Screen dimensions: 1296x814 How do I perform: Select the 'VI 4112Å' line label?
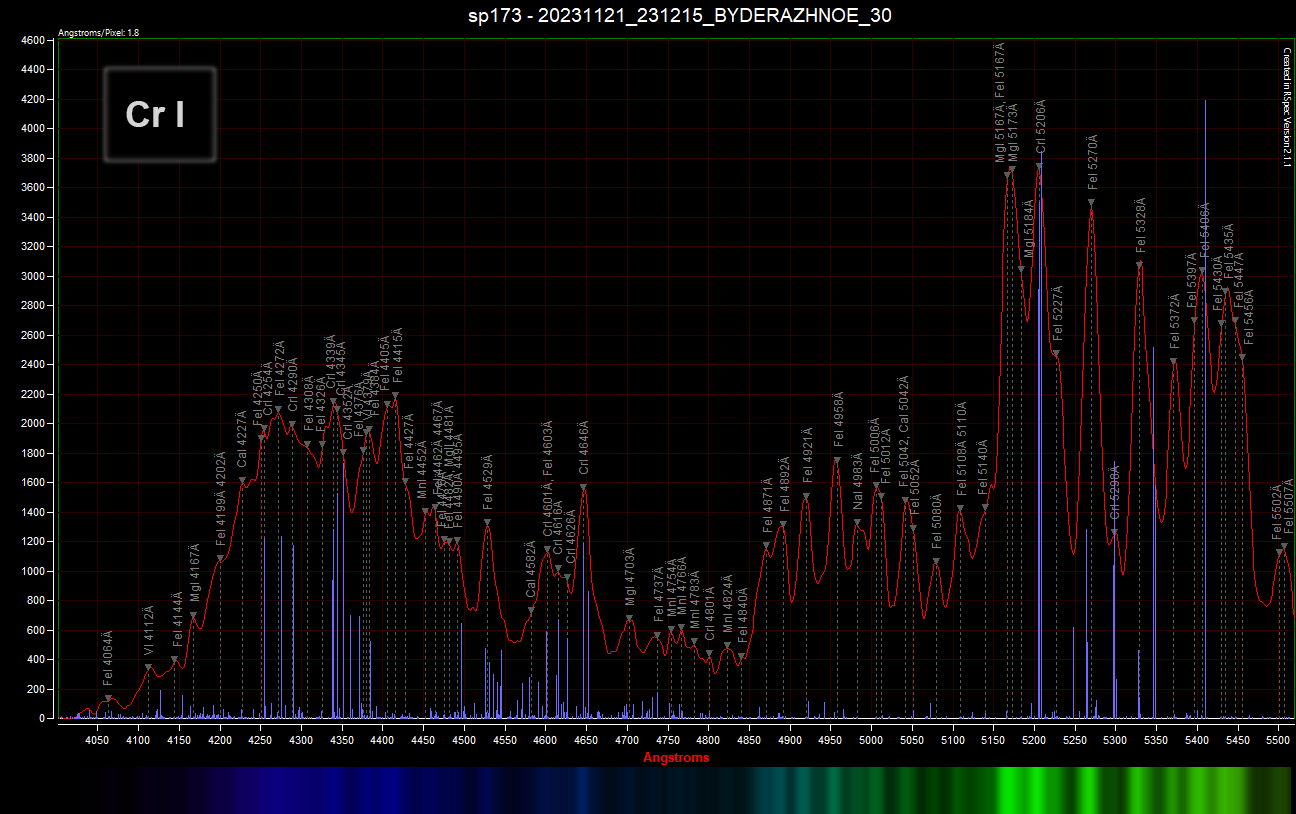(148, 631)
